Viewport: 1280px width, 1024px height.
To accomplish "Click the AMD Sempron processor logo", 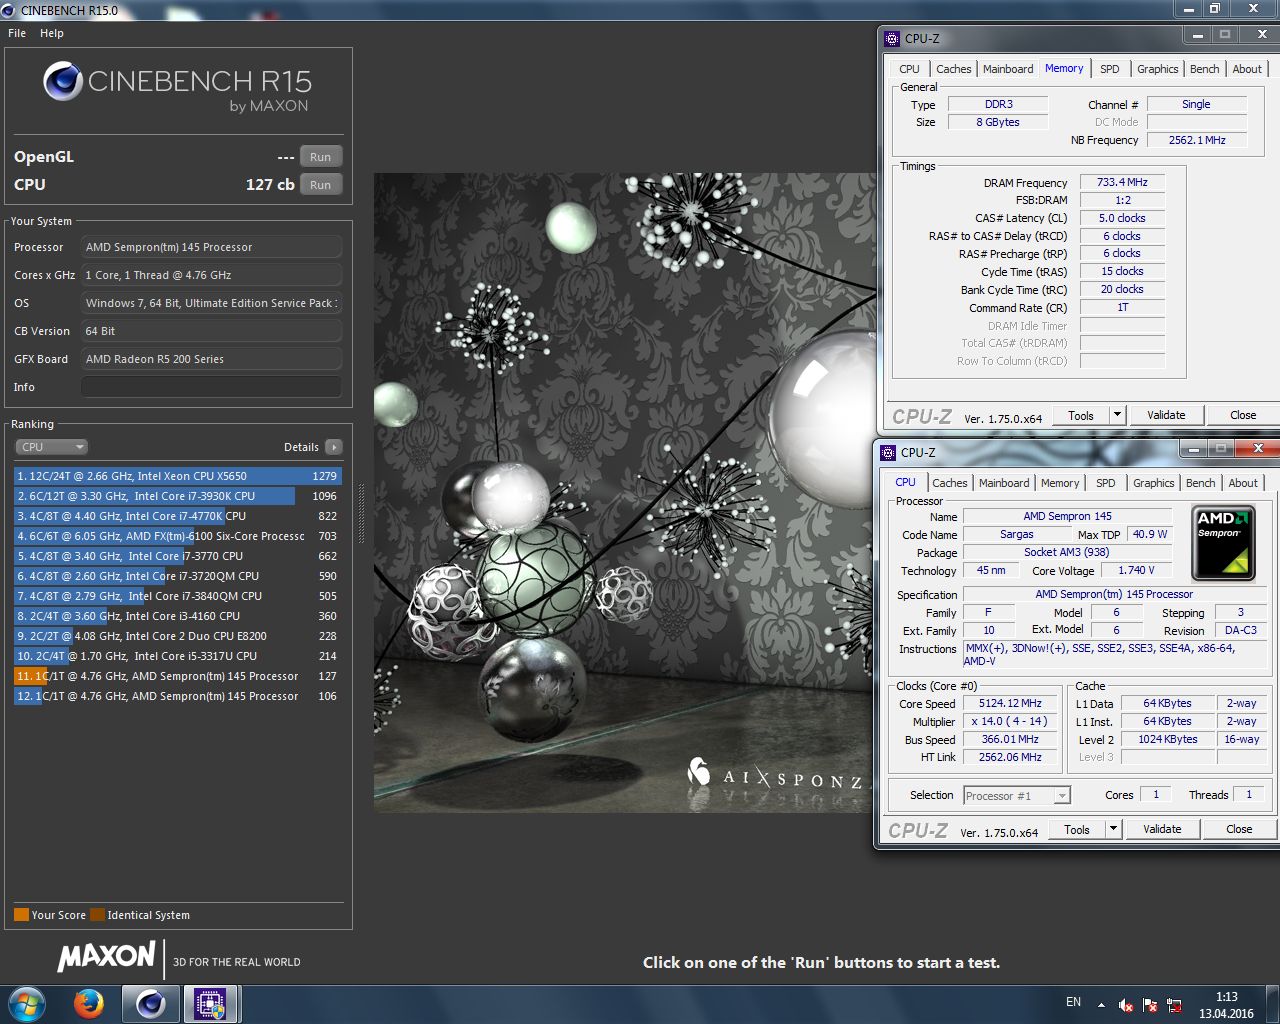I will coord(1224,543).
